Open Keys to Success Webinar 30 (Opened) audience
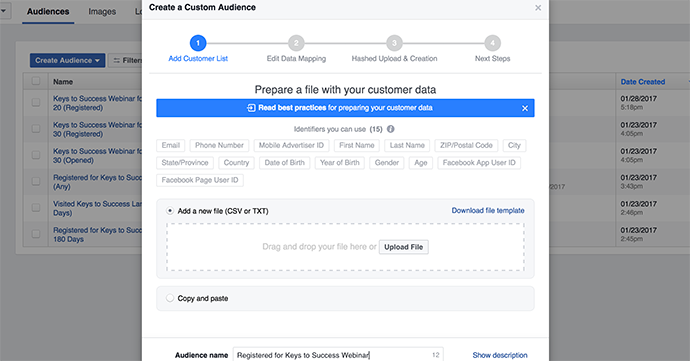The width and height of the screenshot is (690, 361). click(97, 156)
